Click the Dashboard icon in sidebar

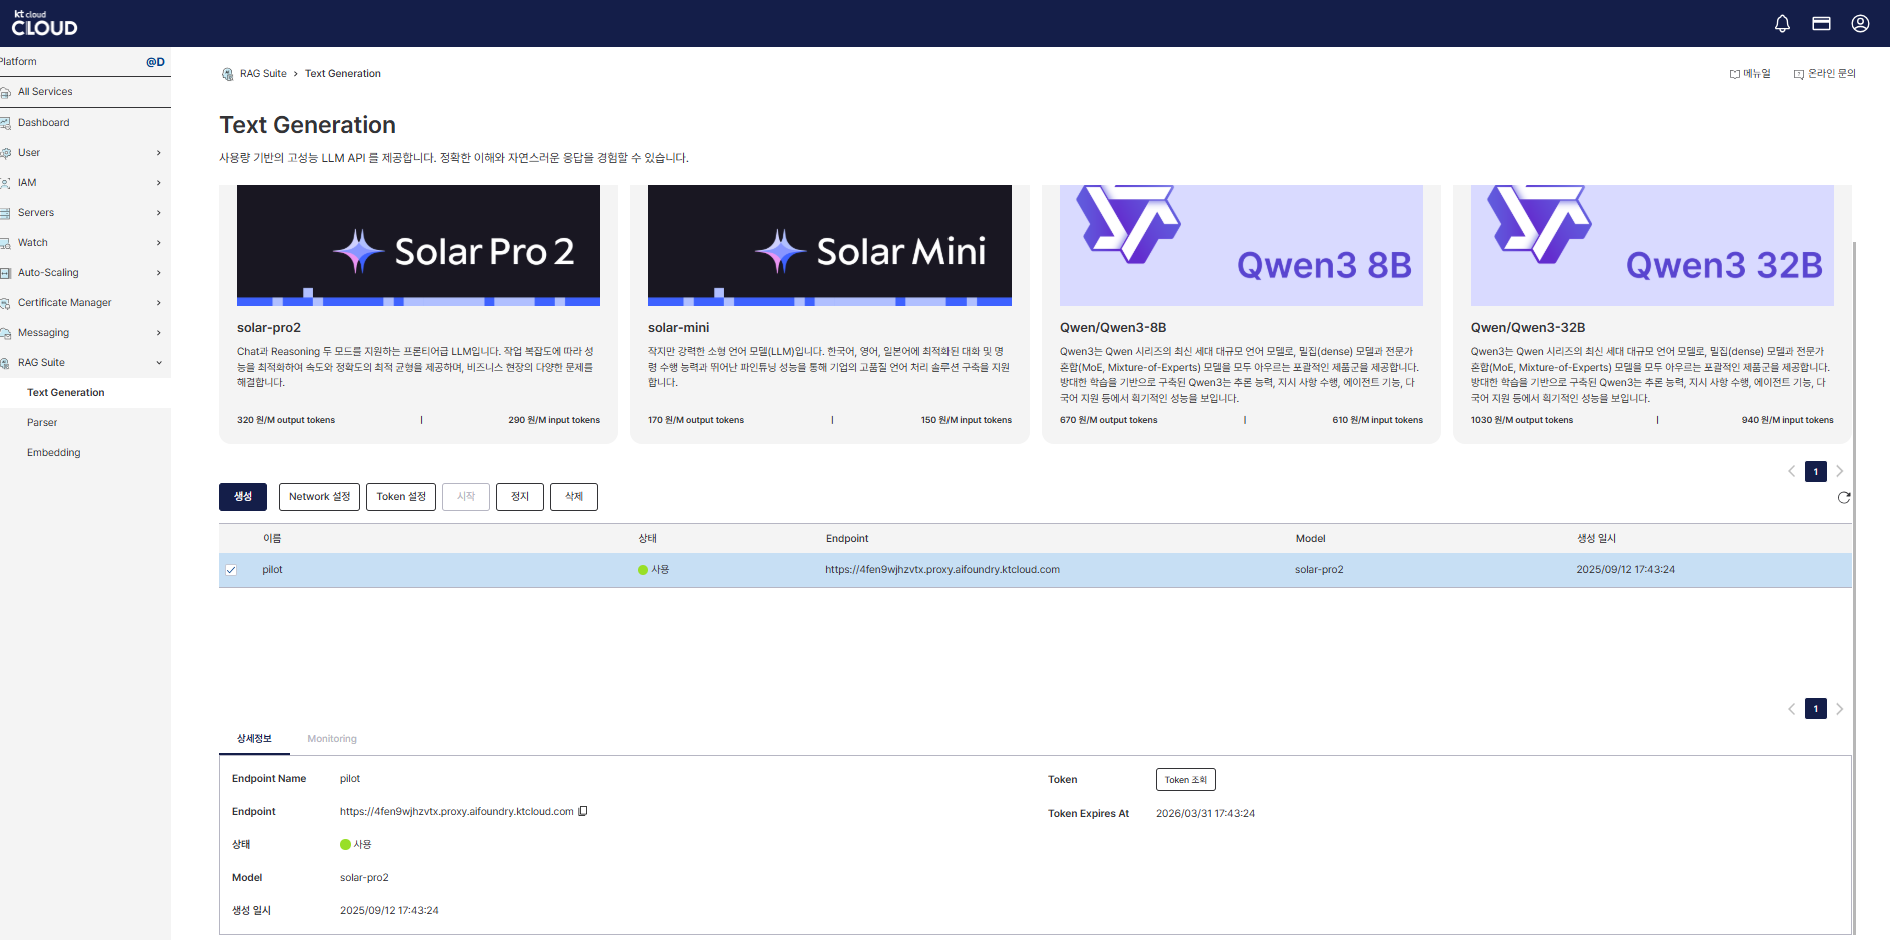click(8, 122)
